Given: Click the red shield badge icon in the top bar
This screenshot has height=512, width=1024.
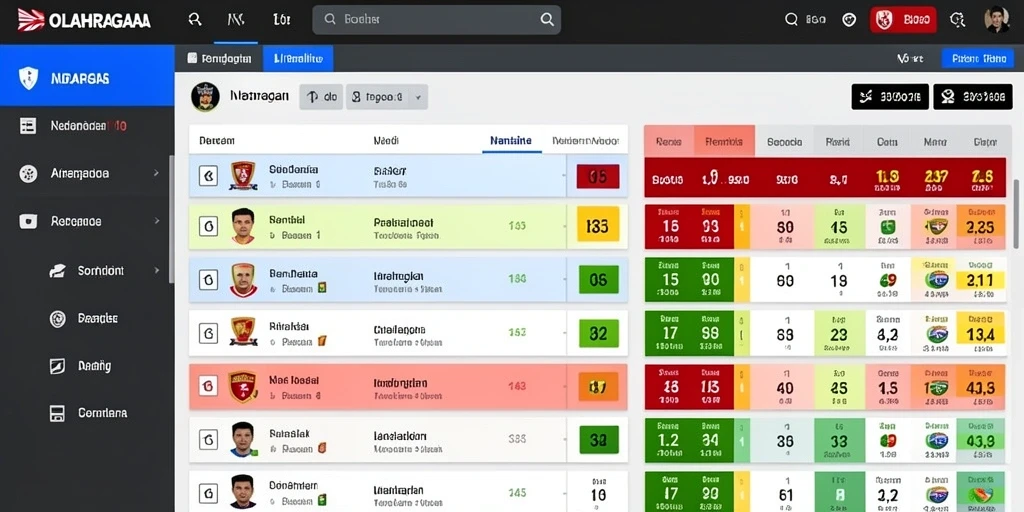Looking at the screenshot, I should [884, 20].
